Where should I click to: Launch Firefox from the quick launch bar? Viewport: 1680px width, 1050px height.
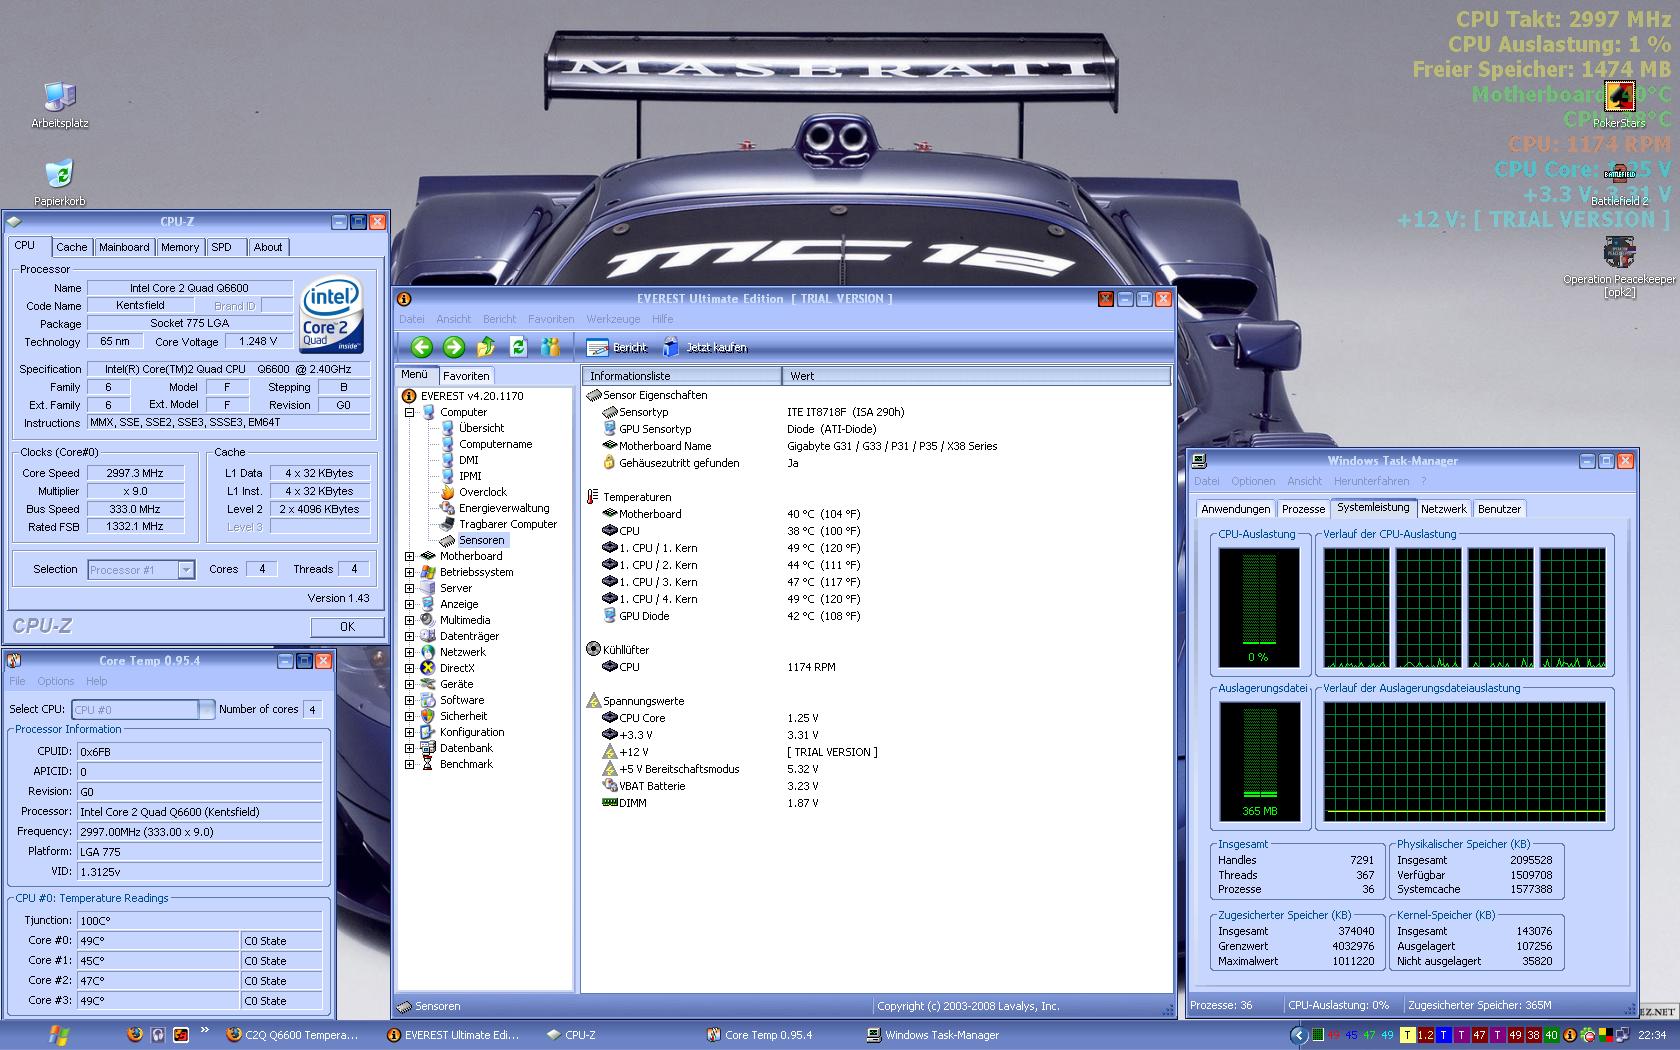tap(135, 1035)
